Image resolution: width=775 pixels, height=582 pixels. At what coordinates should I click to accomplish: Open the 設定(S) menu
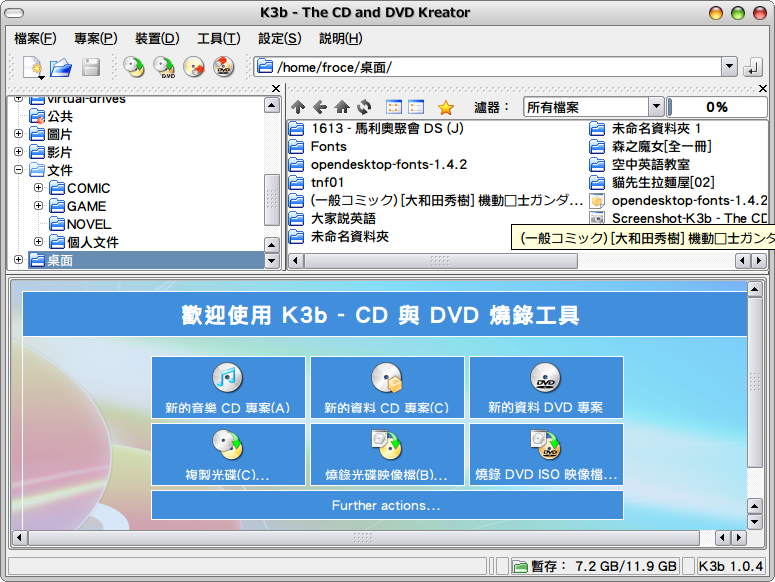(x=280, y=38)
